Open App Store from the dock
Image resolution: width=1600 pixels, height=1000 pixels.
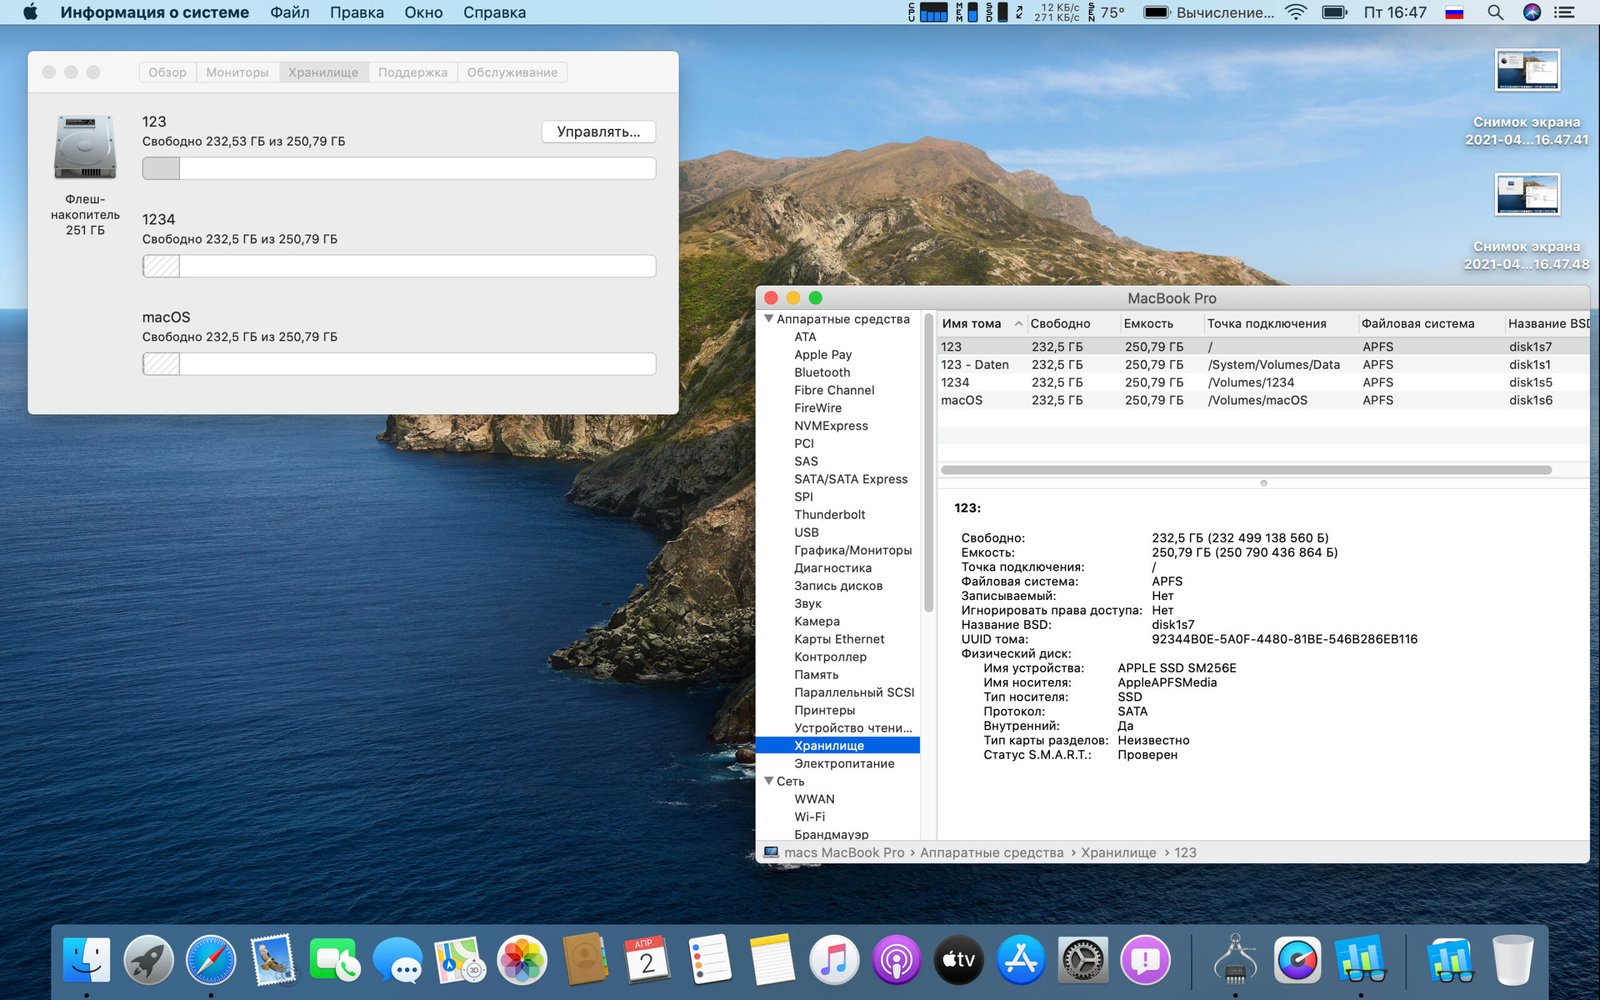pos(1021,961)
